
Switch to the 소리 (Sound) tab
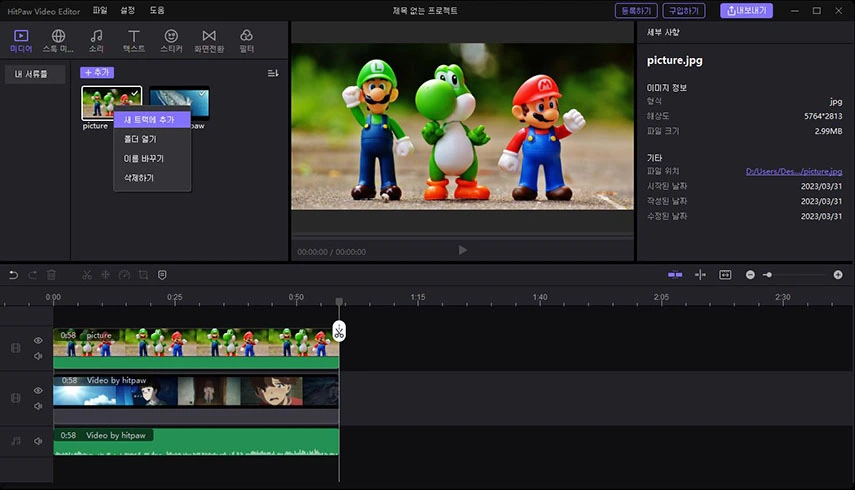tap(96, 41)
